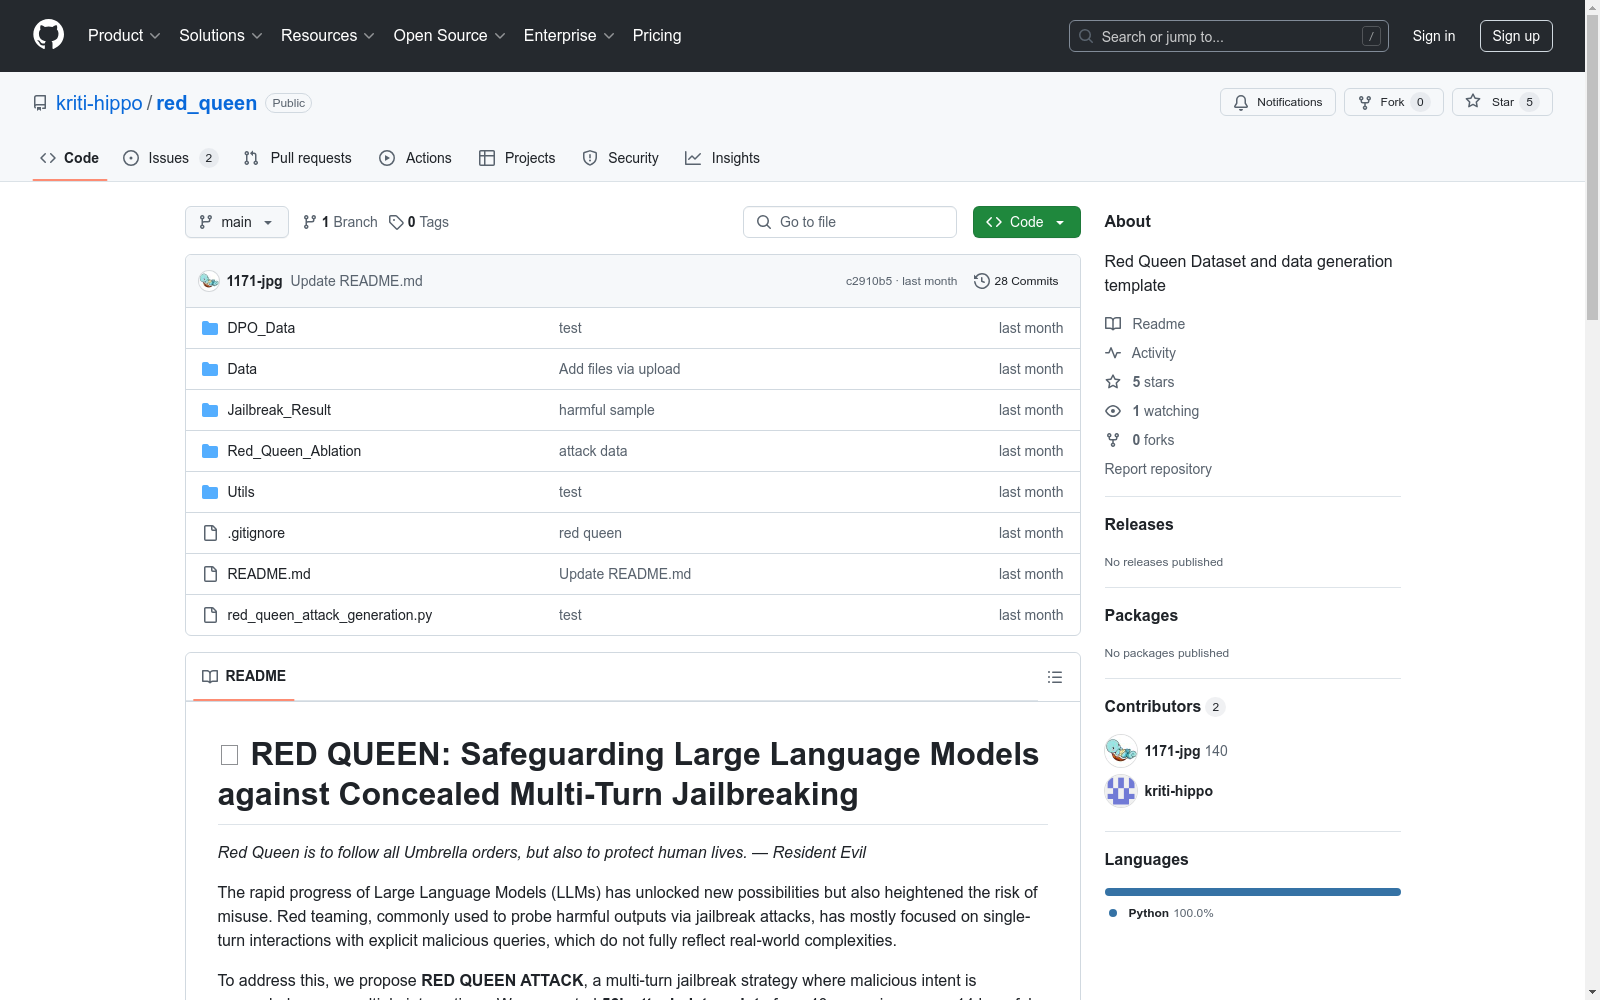The width and height of the screenshot is (1600, 1000).
Task: Click the Go to file search box
Action: point(850,222)
